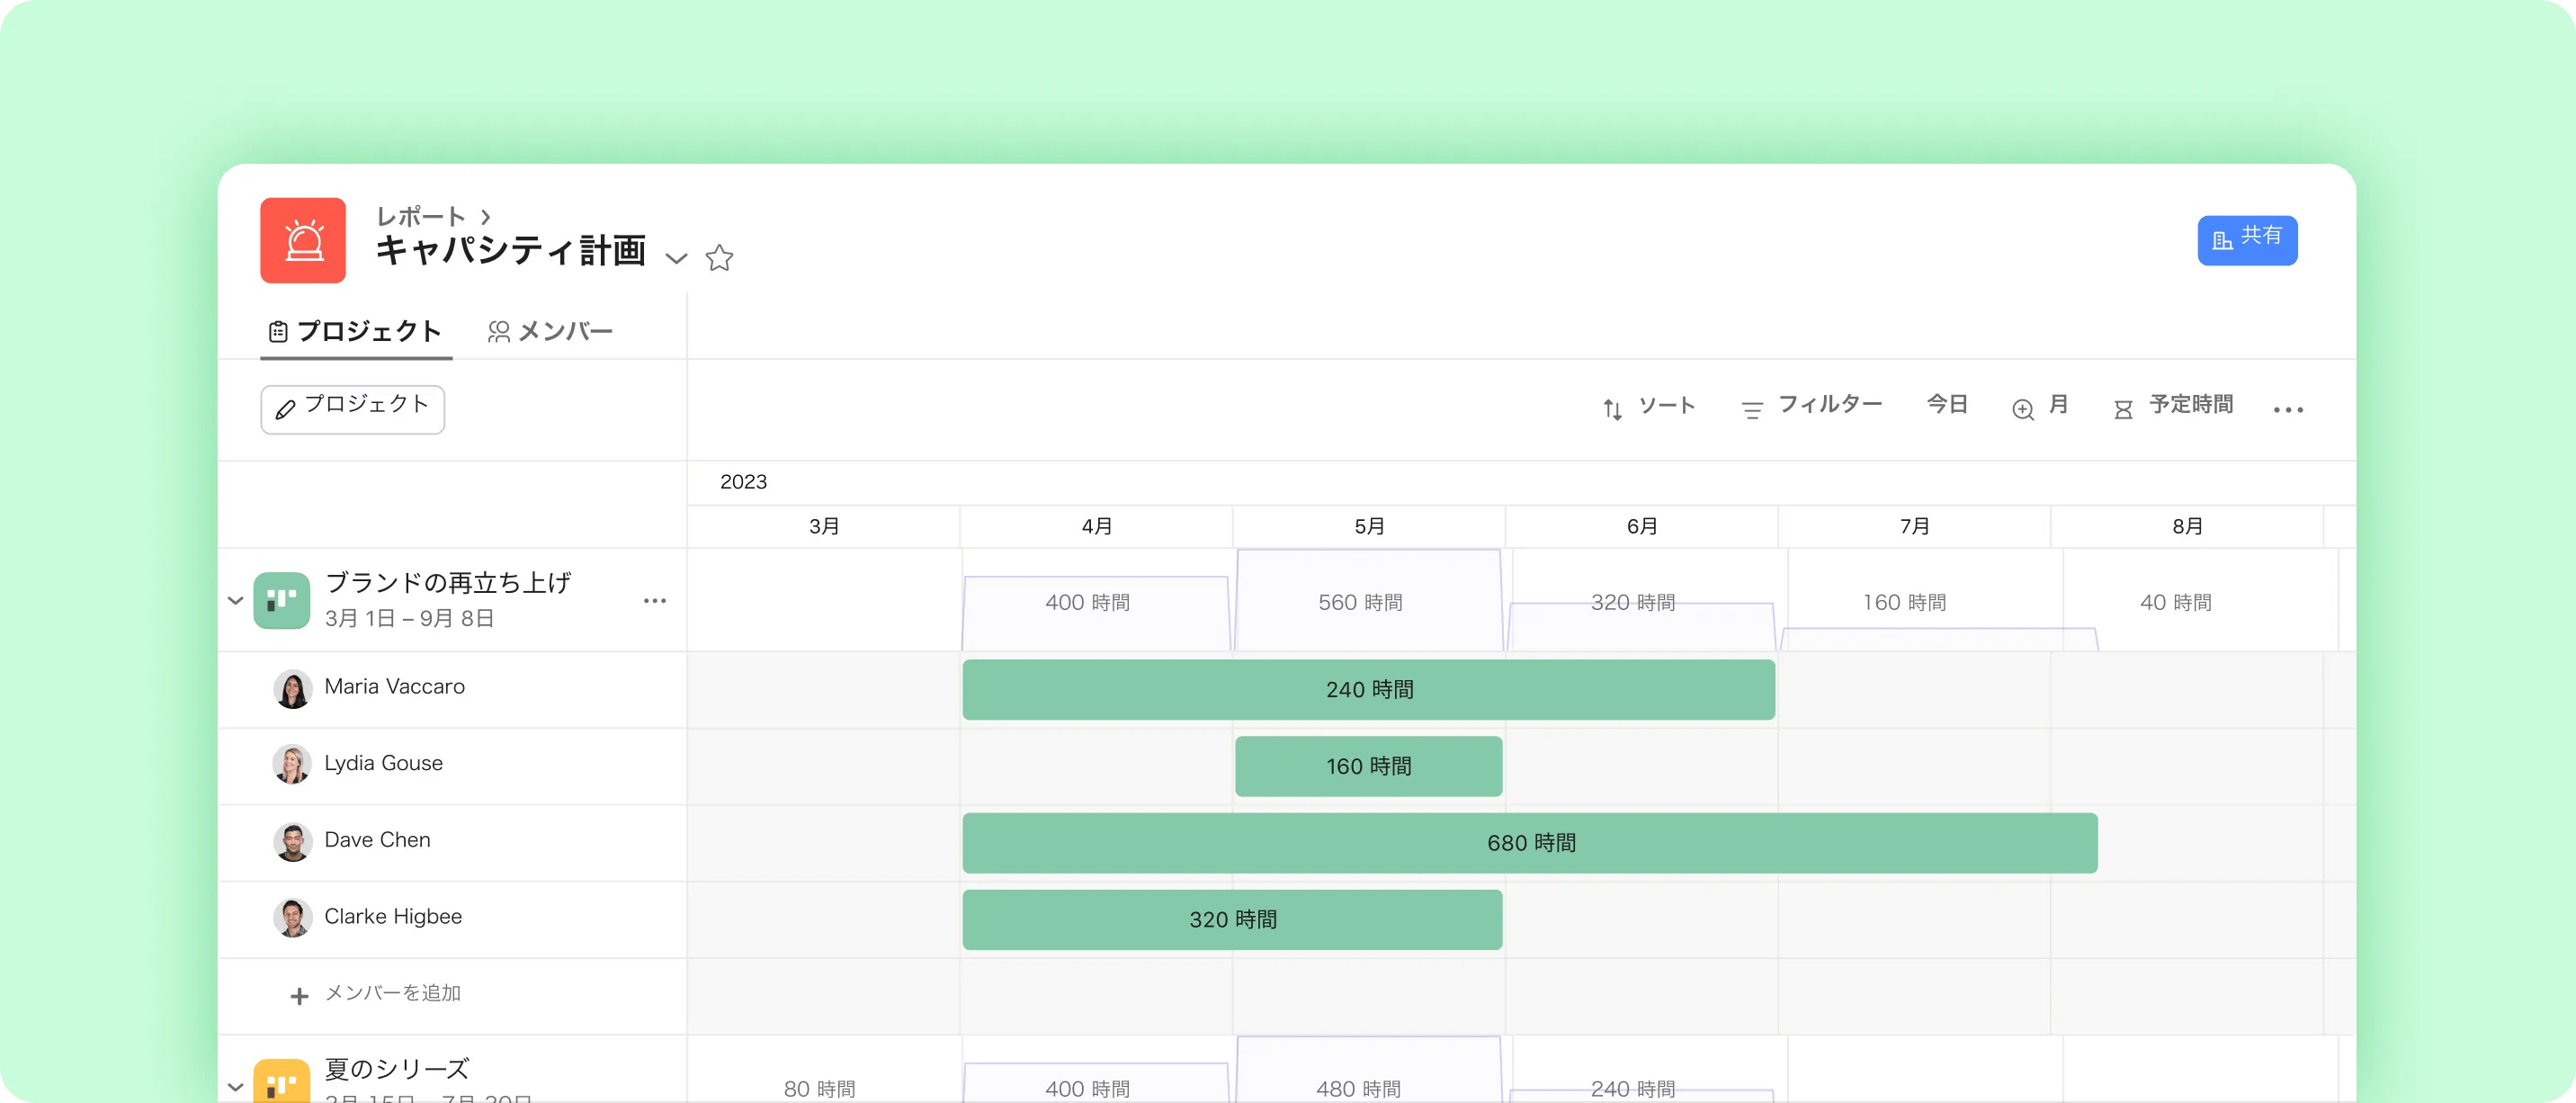Select Maria Vaccaro's 240 時間 bar
This screenshot has width=2576, height=1103.
(x=1369, y=689)
